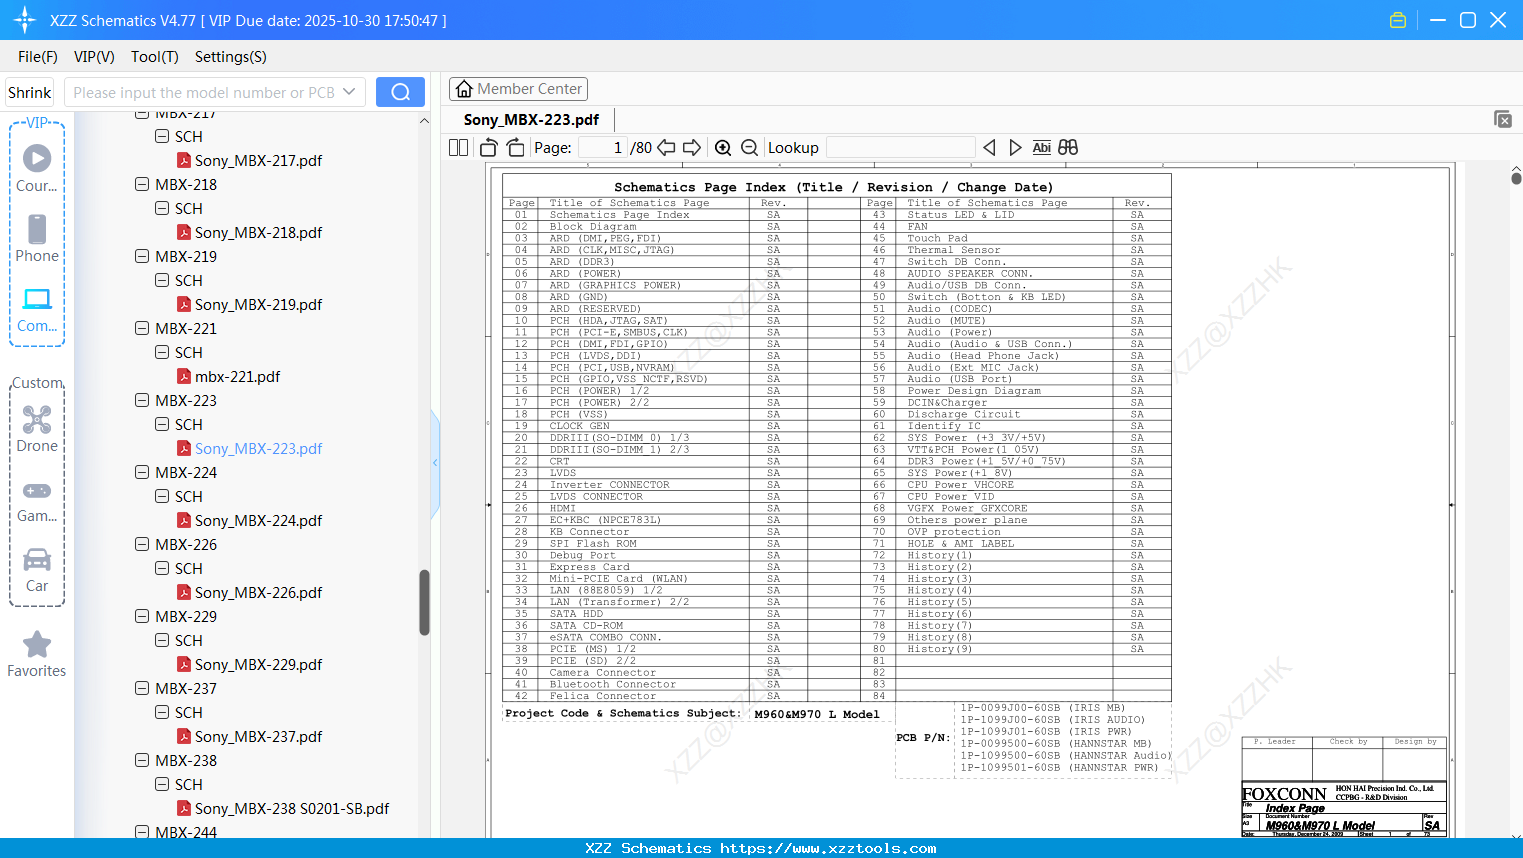Open the VIP(V) menu

94,57
